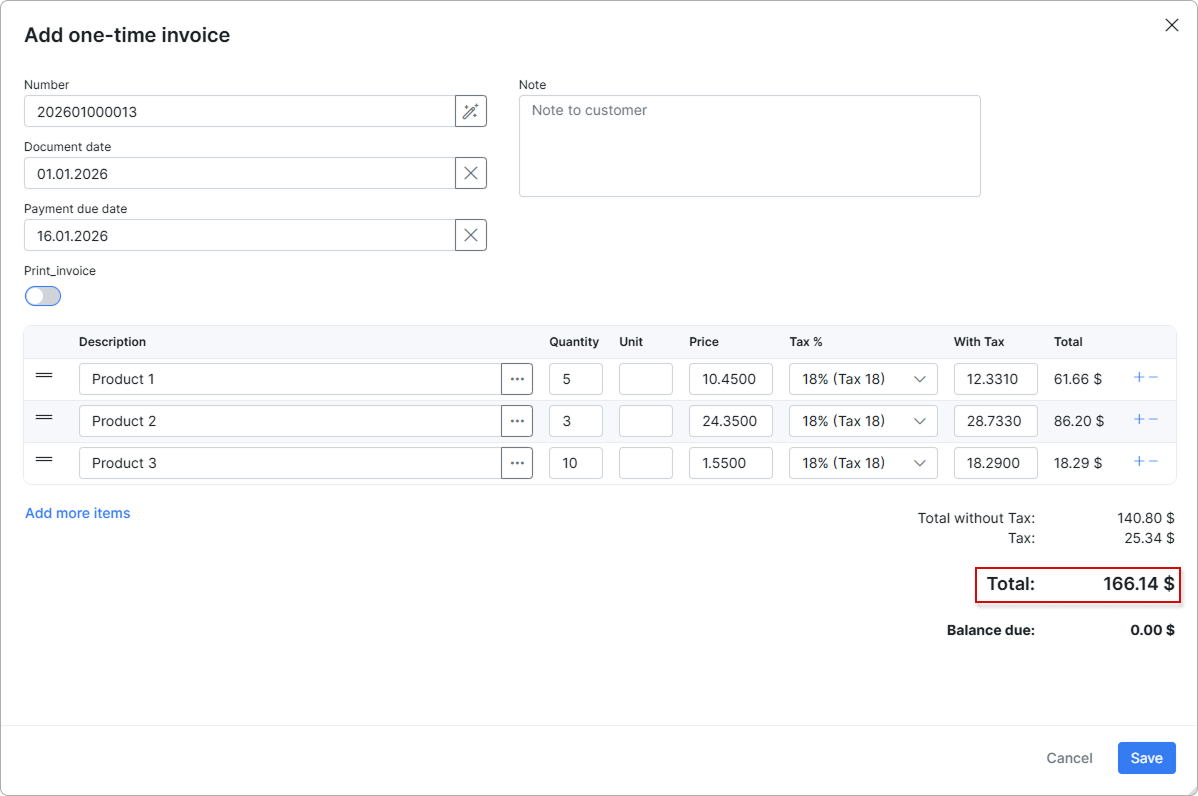
Task: Remove Product 1 row with minus icon
Action: 1154,377
